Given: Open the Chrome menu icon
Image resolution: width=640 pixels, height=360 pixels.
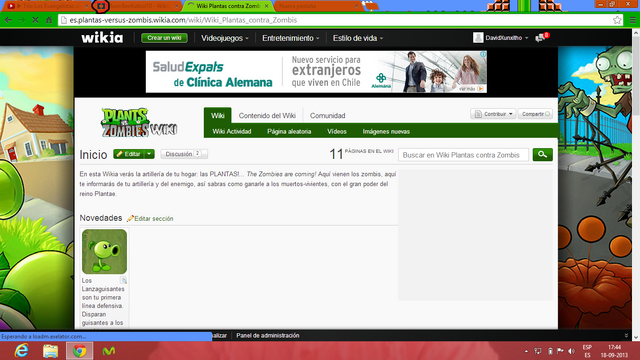Looking at the screenshot, I should (632, 20).
